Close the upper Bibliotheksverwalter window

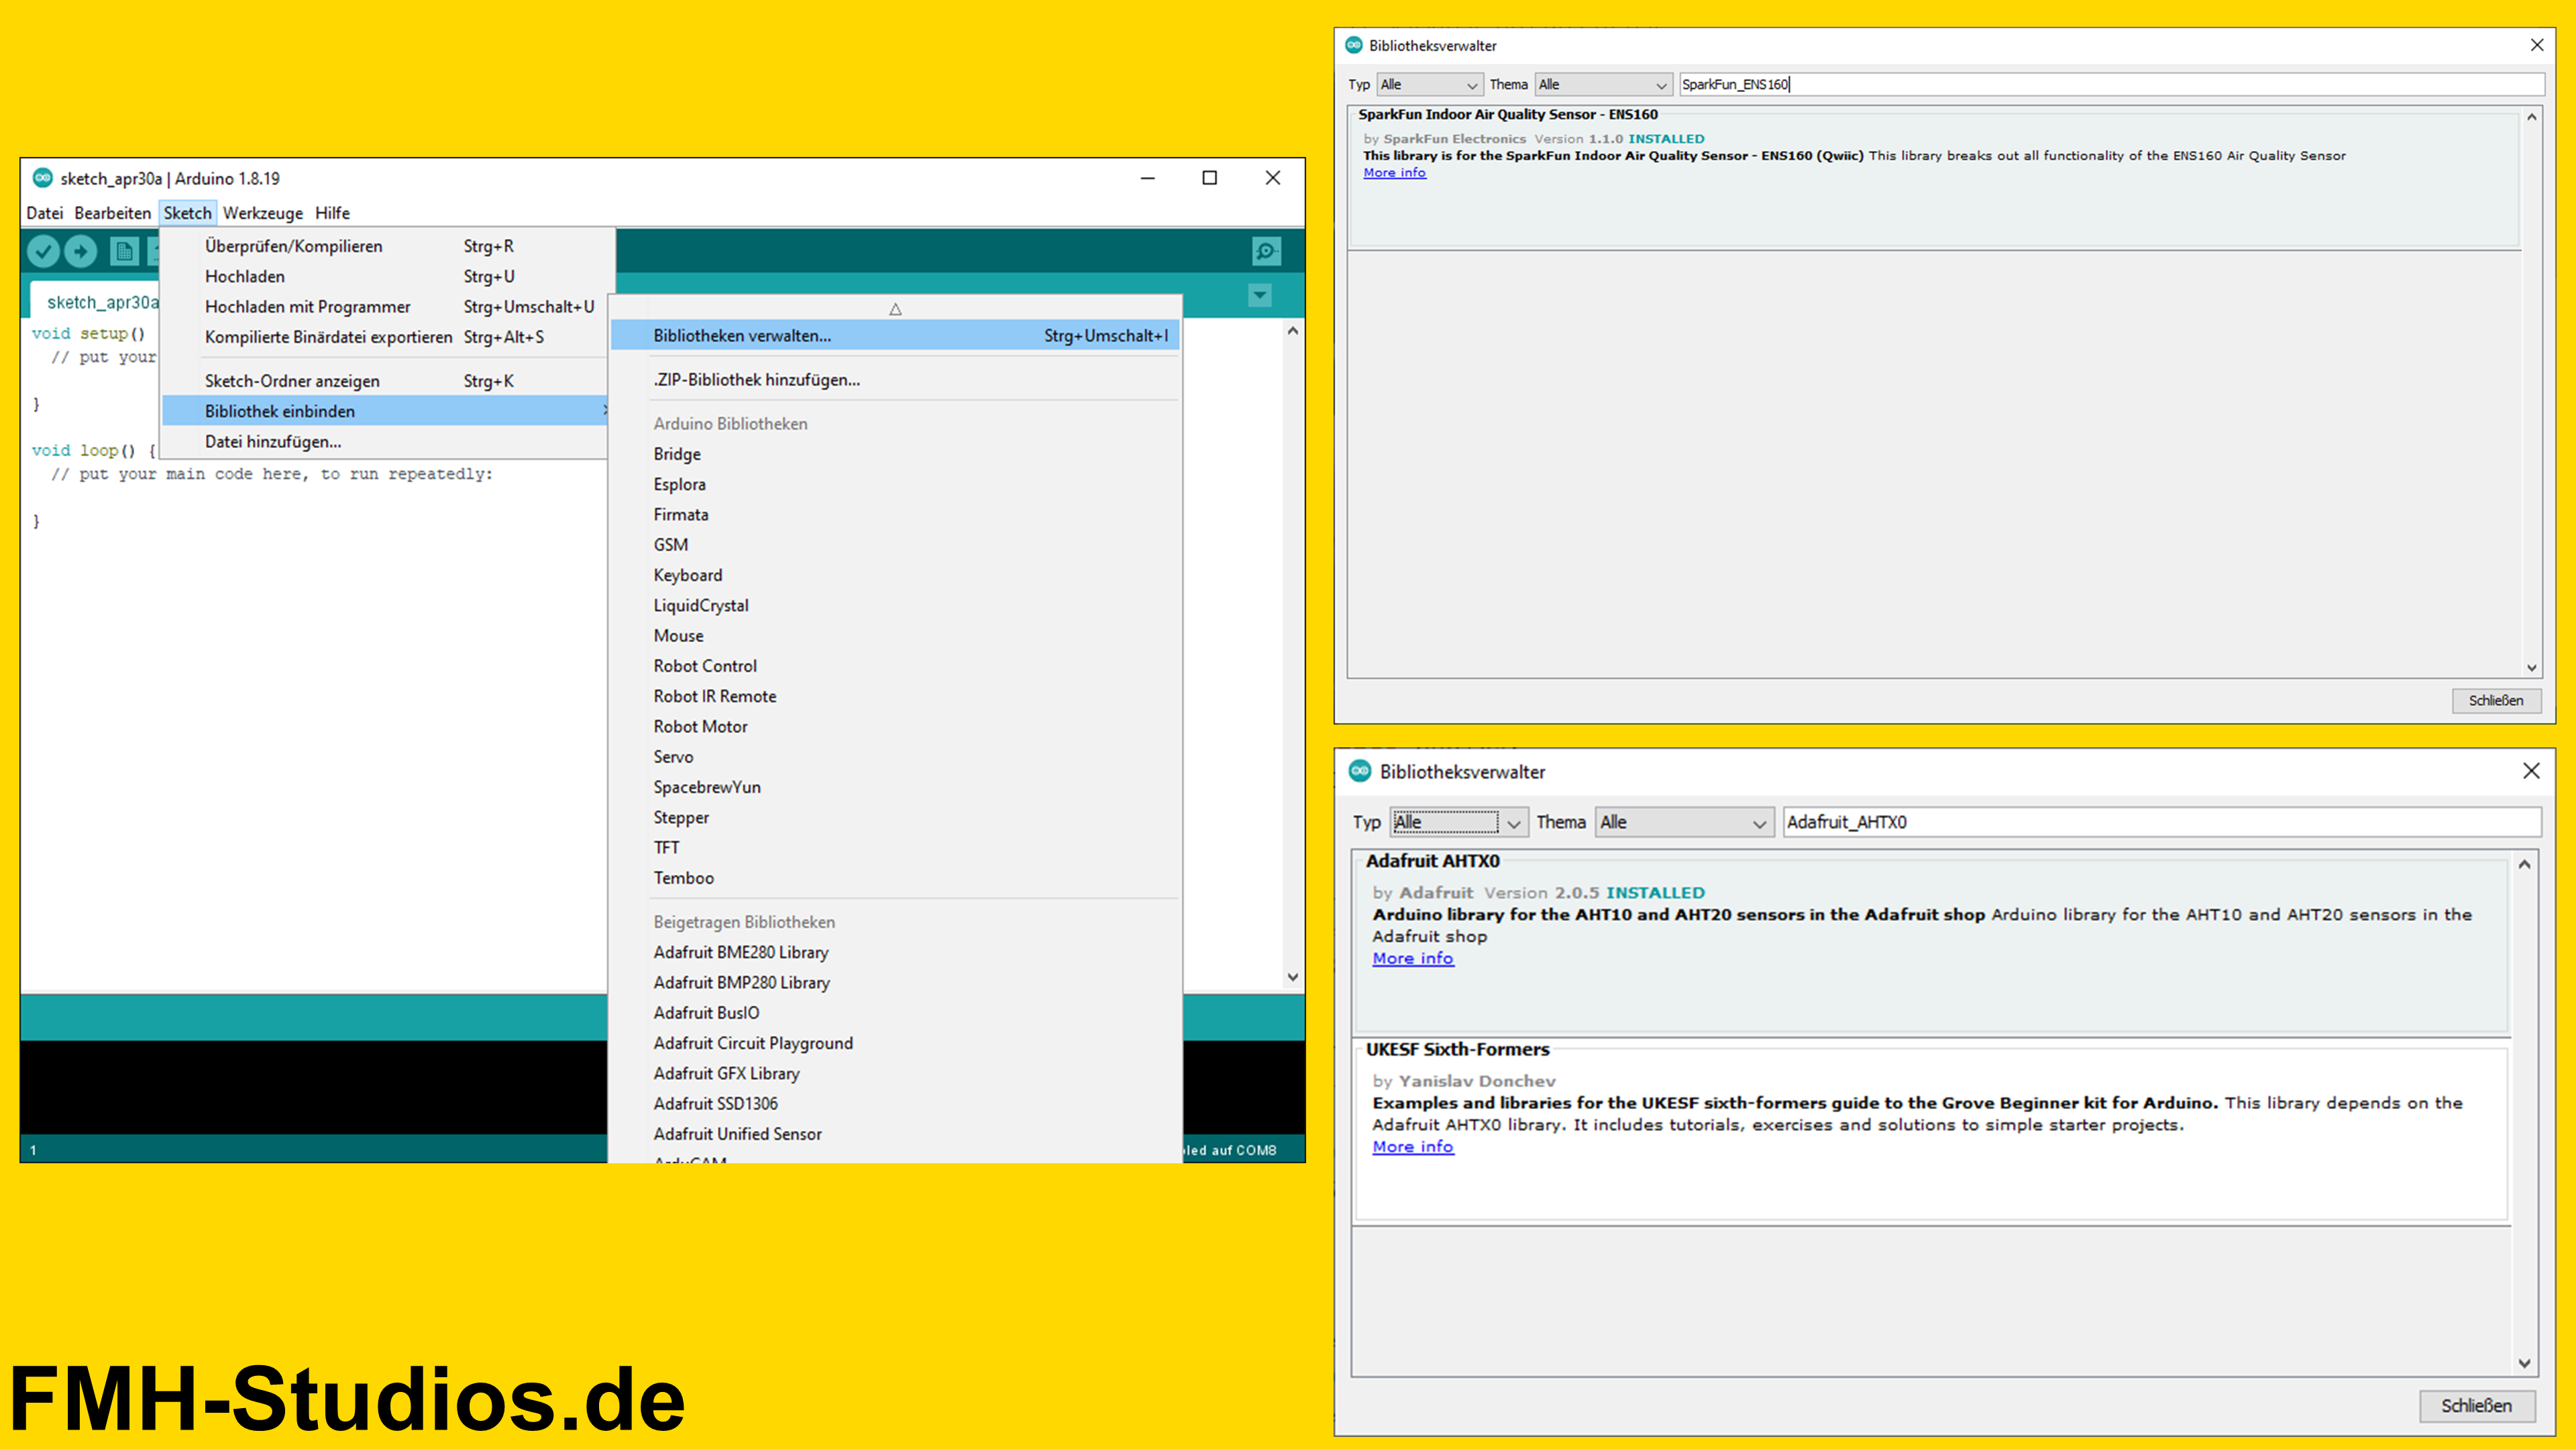[x=2537, y=45]
